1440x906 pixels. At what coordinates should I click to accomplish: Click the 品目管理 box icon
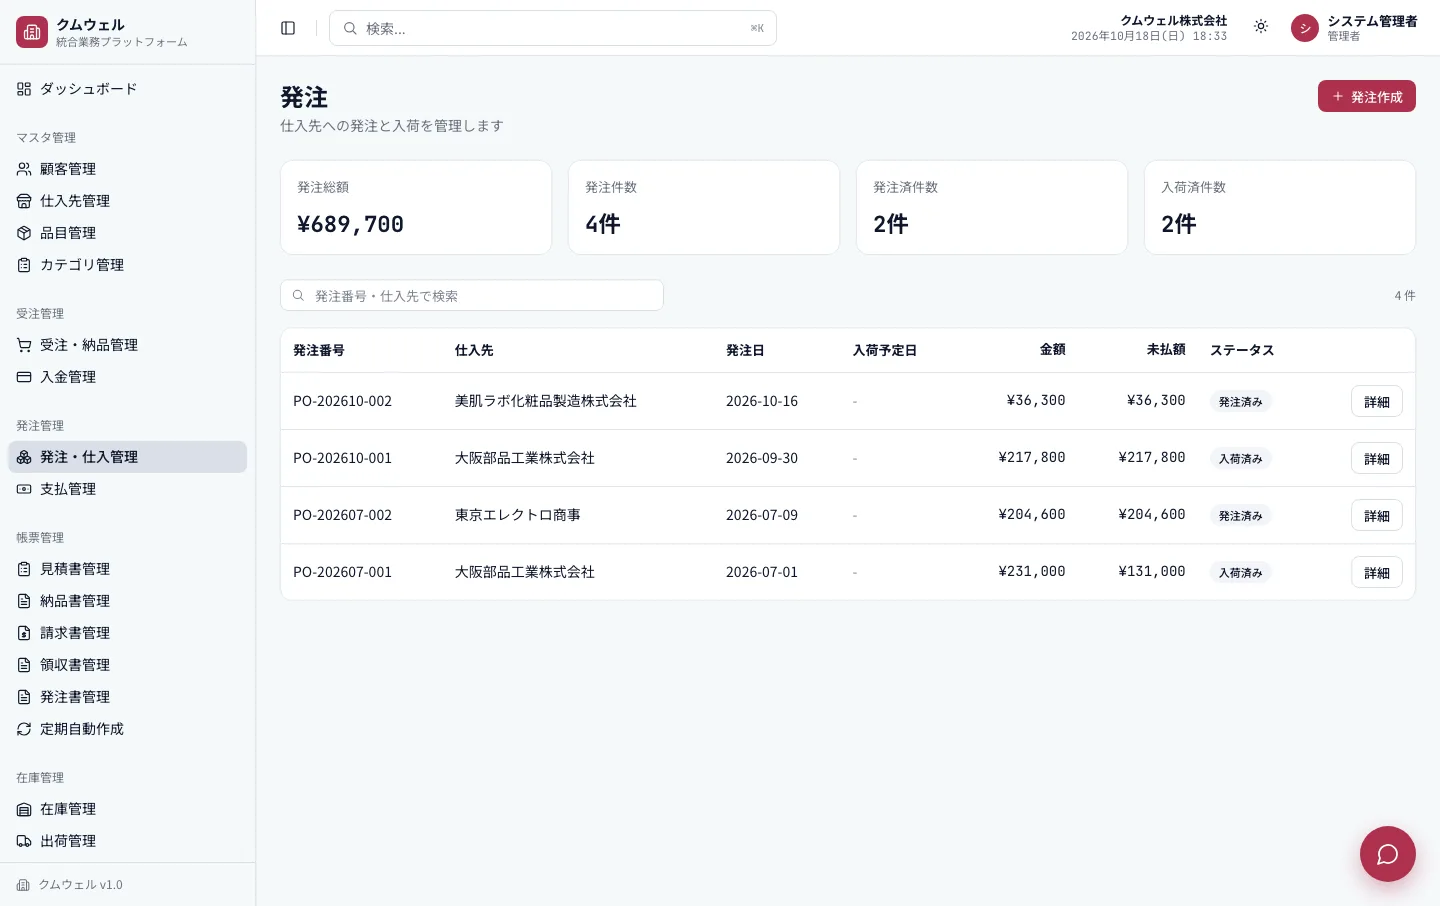(24, 233)
